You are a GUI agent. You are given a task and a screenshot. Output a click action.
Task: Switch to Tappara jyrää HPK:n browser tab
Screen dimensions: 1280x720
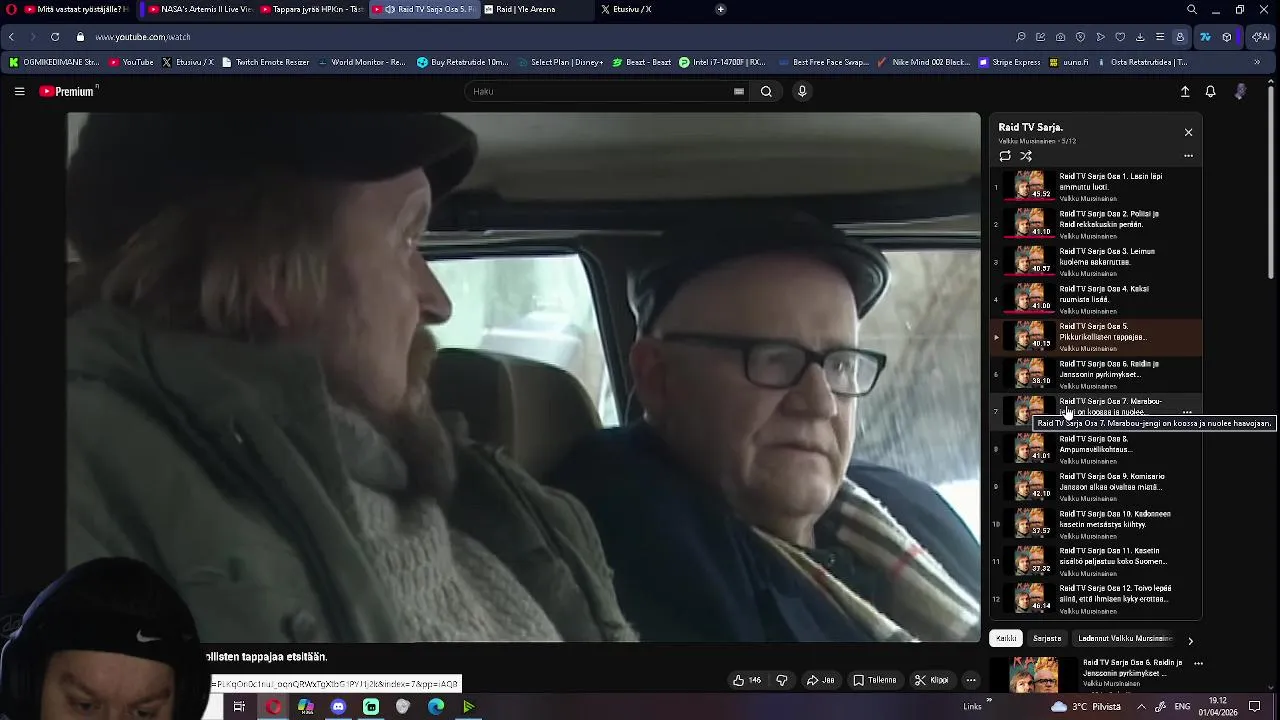(311, 9)
